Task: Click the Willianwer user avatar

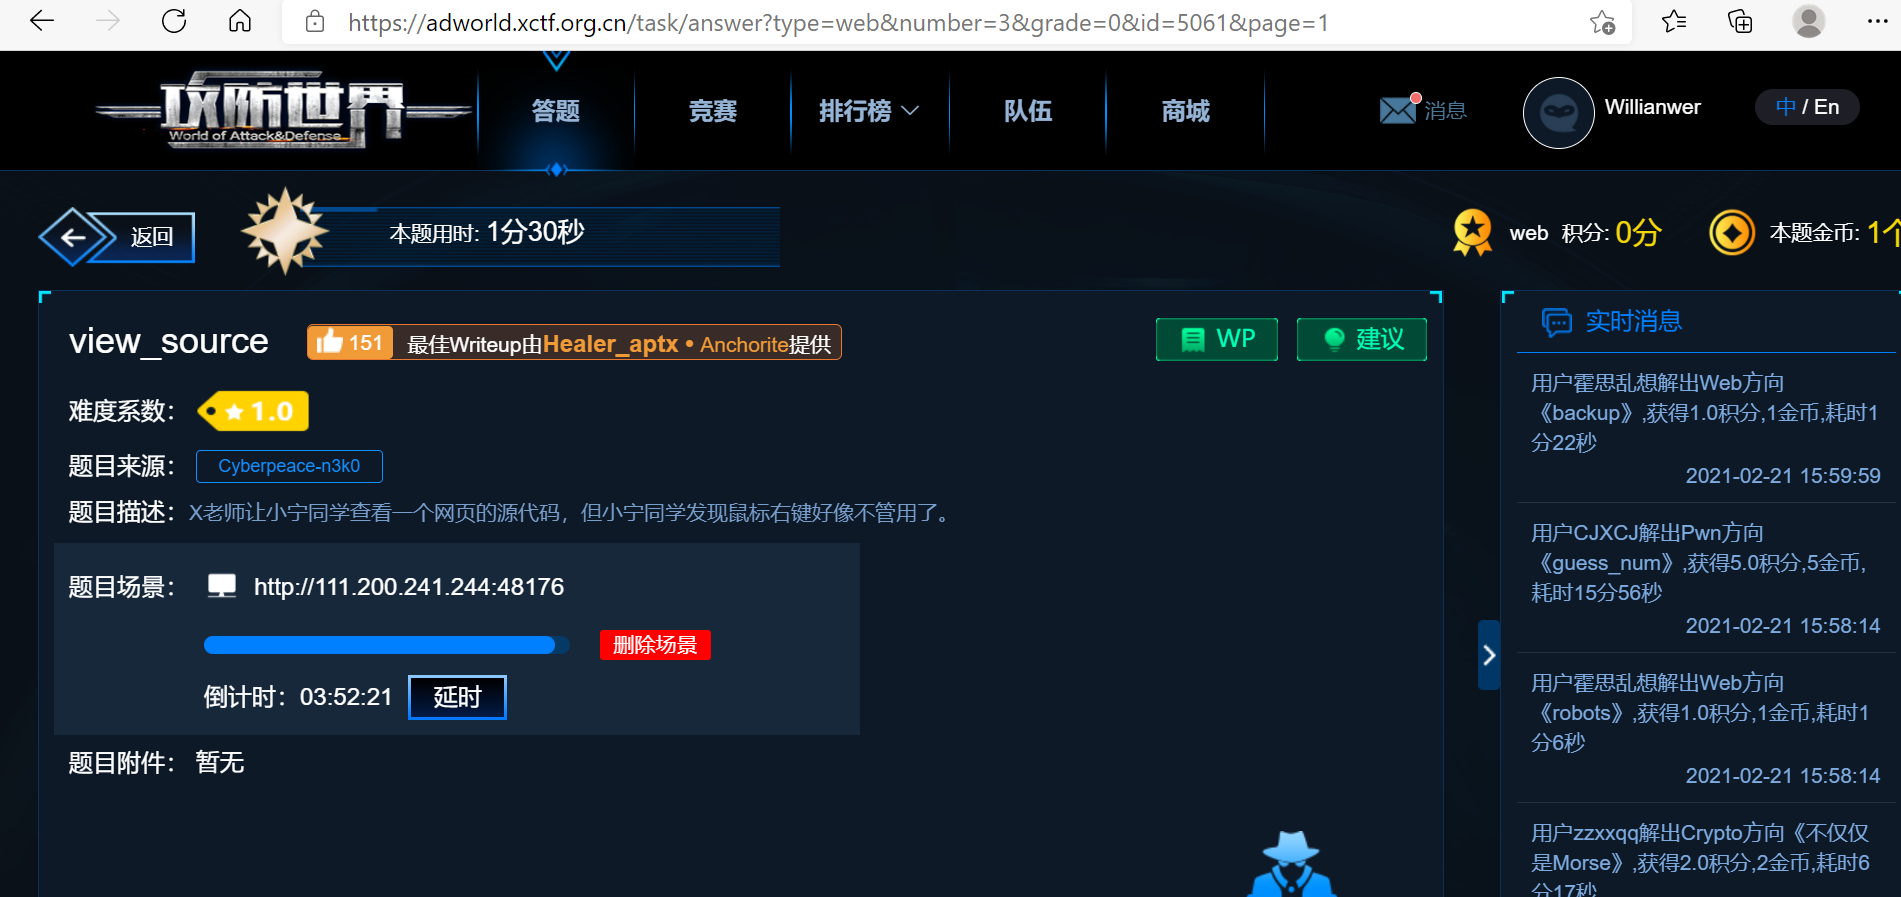Action: coord(1558,113)
